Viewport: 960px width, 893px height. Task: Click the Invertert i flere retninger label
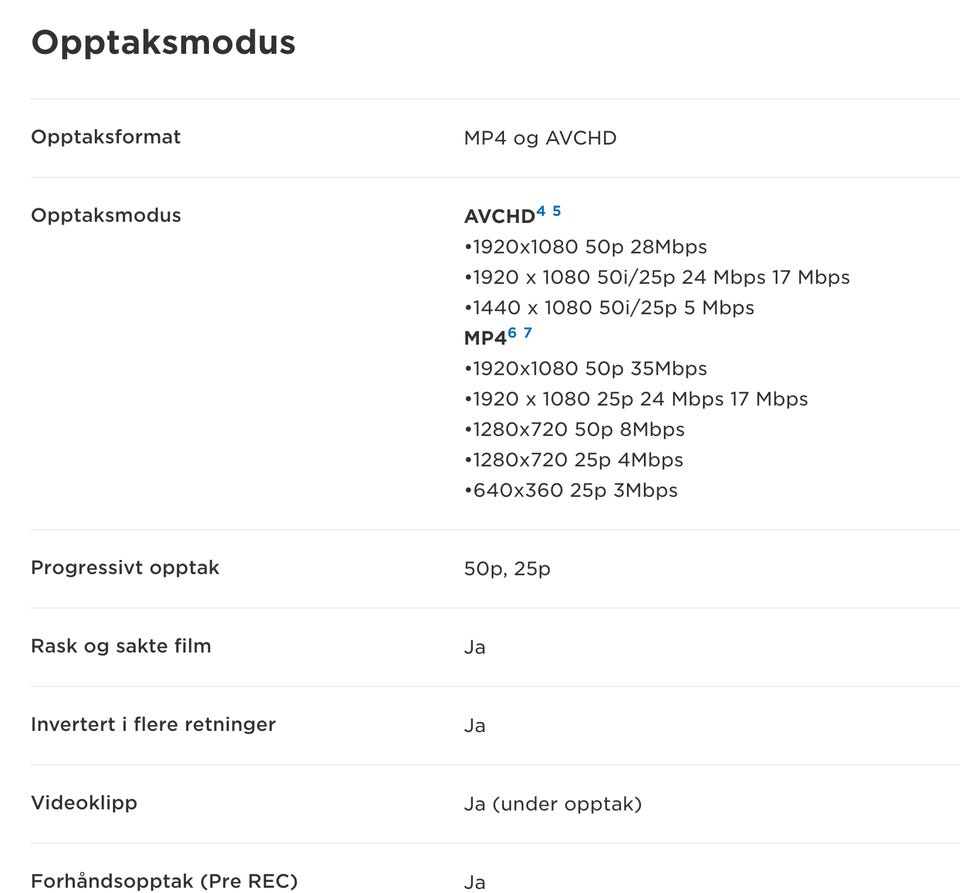pos(153,724)
